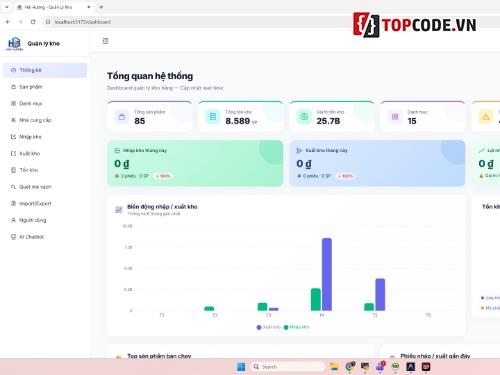Select Xuất kho in the sidebar menu

45,153
